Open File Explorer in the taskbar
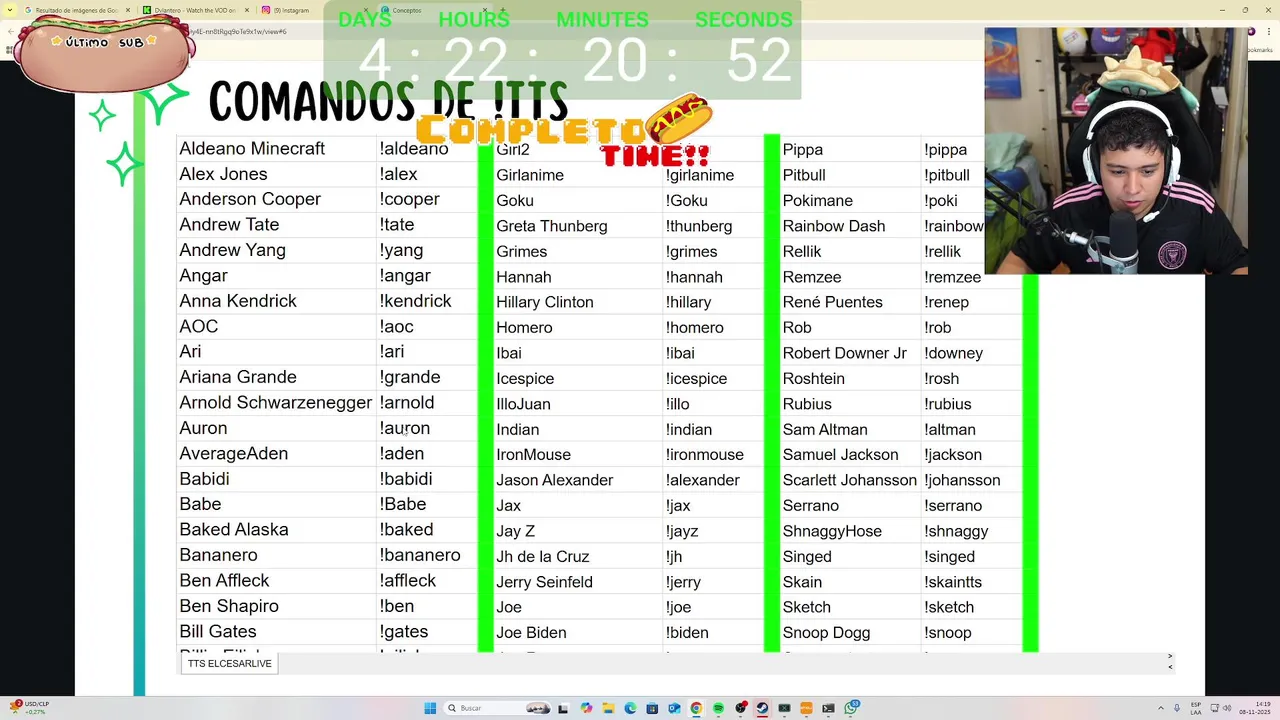 [608, 708]
